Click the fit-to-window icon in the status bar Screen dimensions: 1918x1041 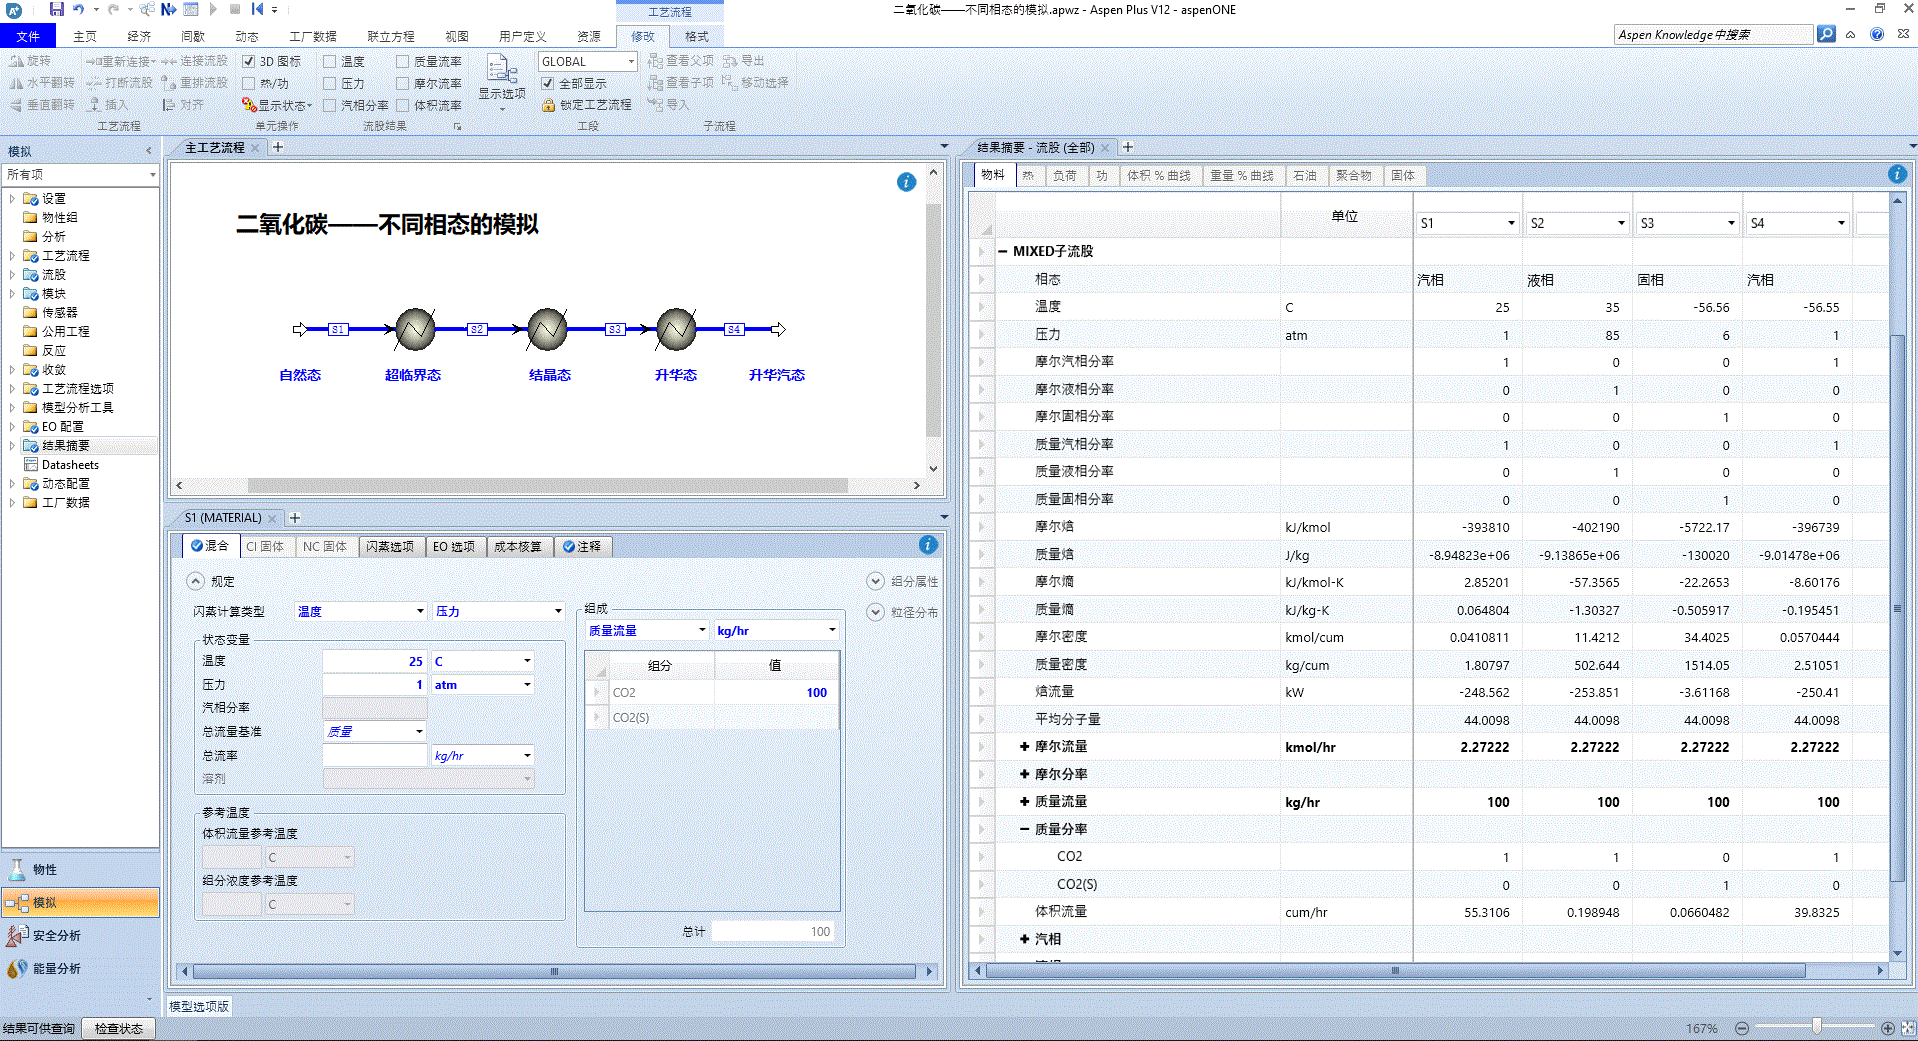pos(1908,1028)
